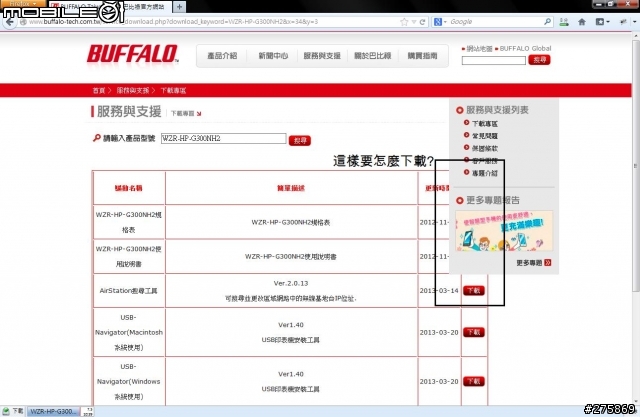Image resolution: width=640 pixels, height=417 pixels.
Task: Open 保證條款 in sidebar list
Action: (x=484, y=149)
